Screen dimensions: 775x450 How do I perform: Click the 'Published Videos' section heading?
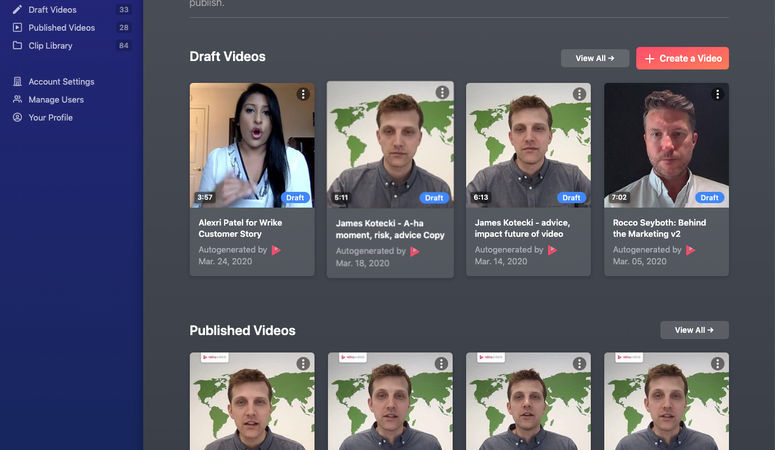coord(242,330)
